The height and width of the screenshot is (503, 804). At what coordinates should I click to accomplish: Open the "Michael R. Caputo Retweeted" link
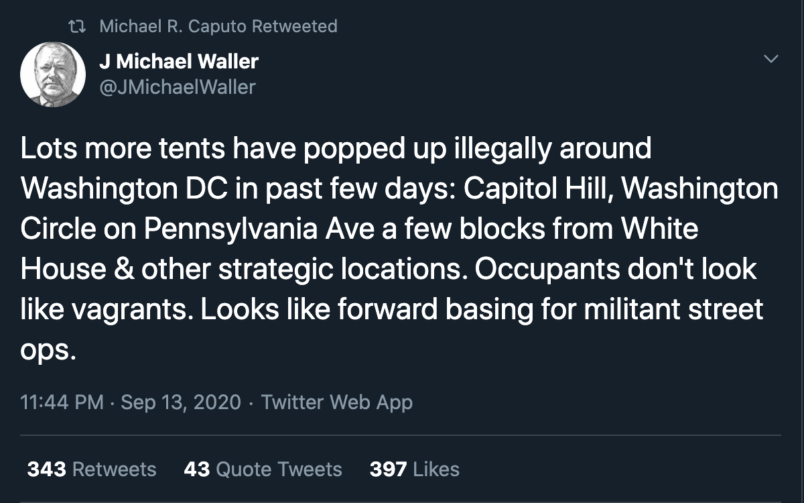click(x=218, y=26)
